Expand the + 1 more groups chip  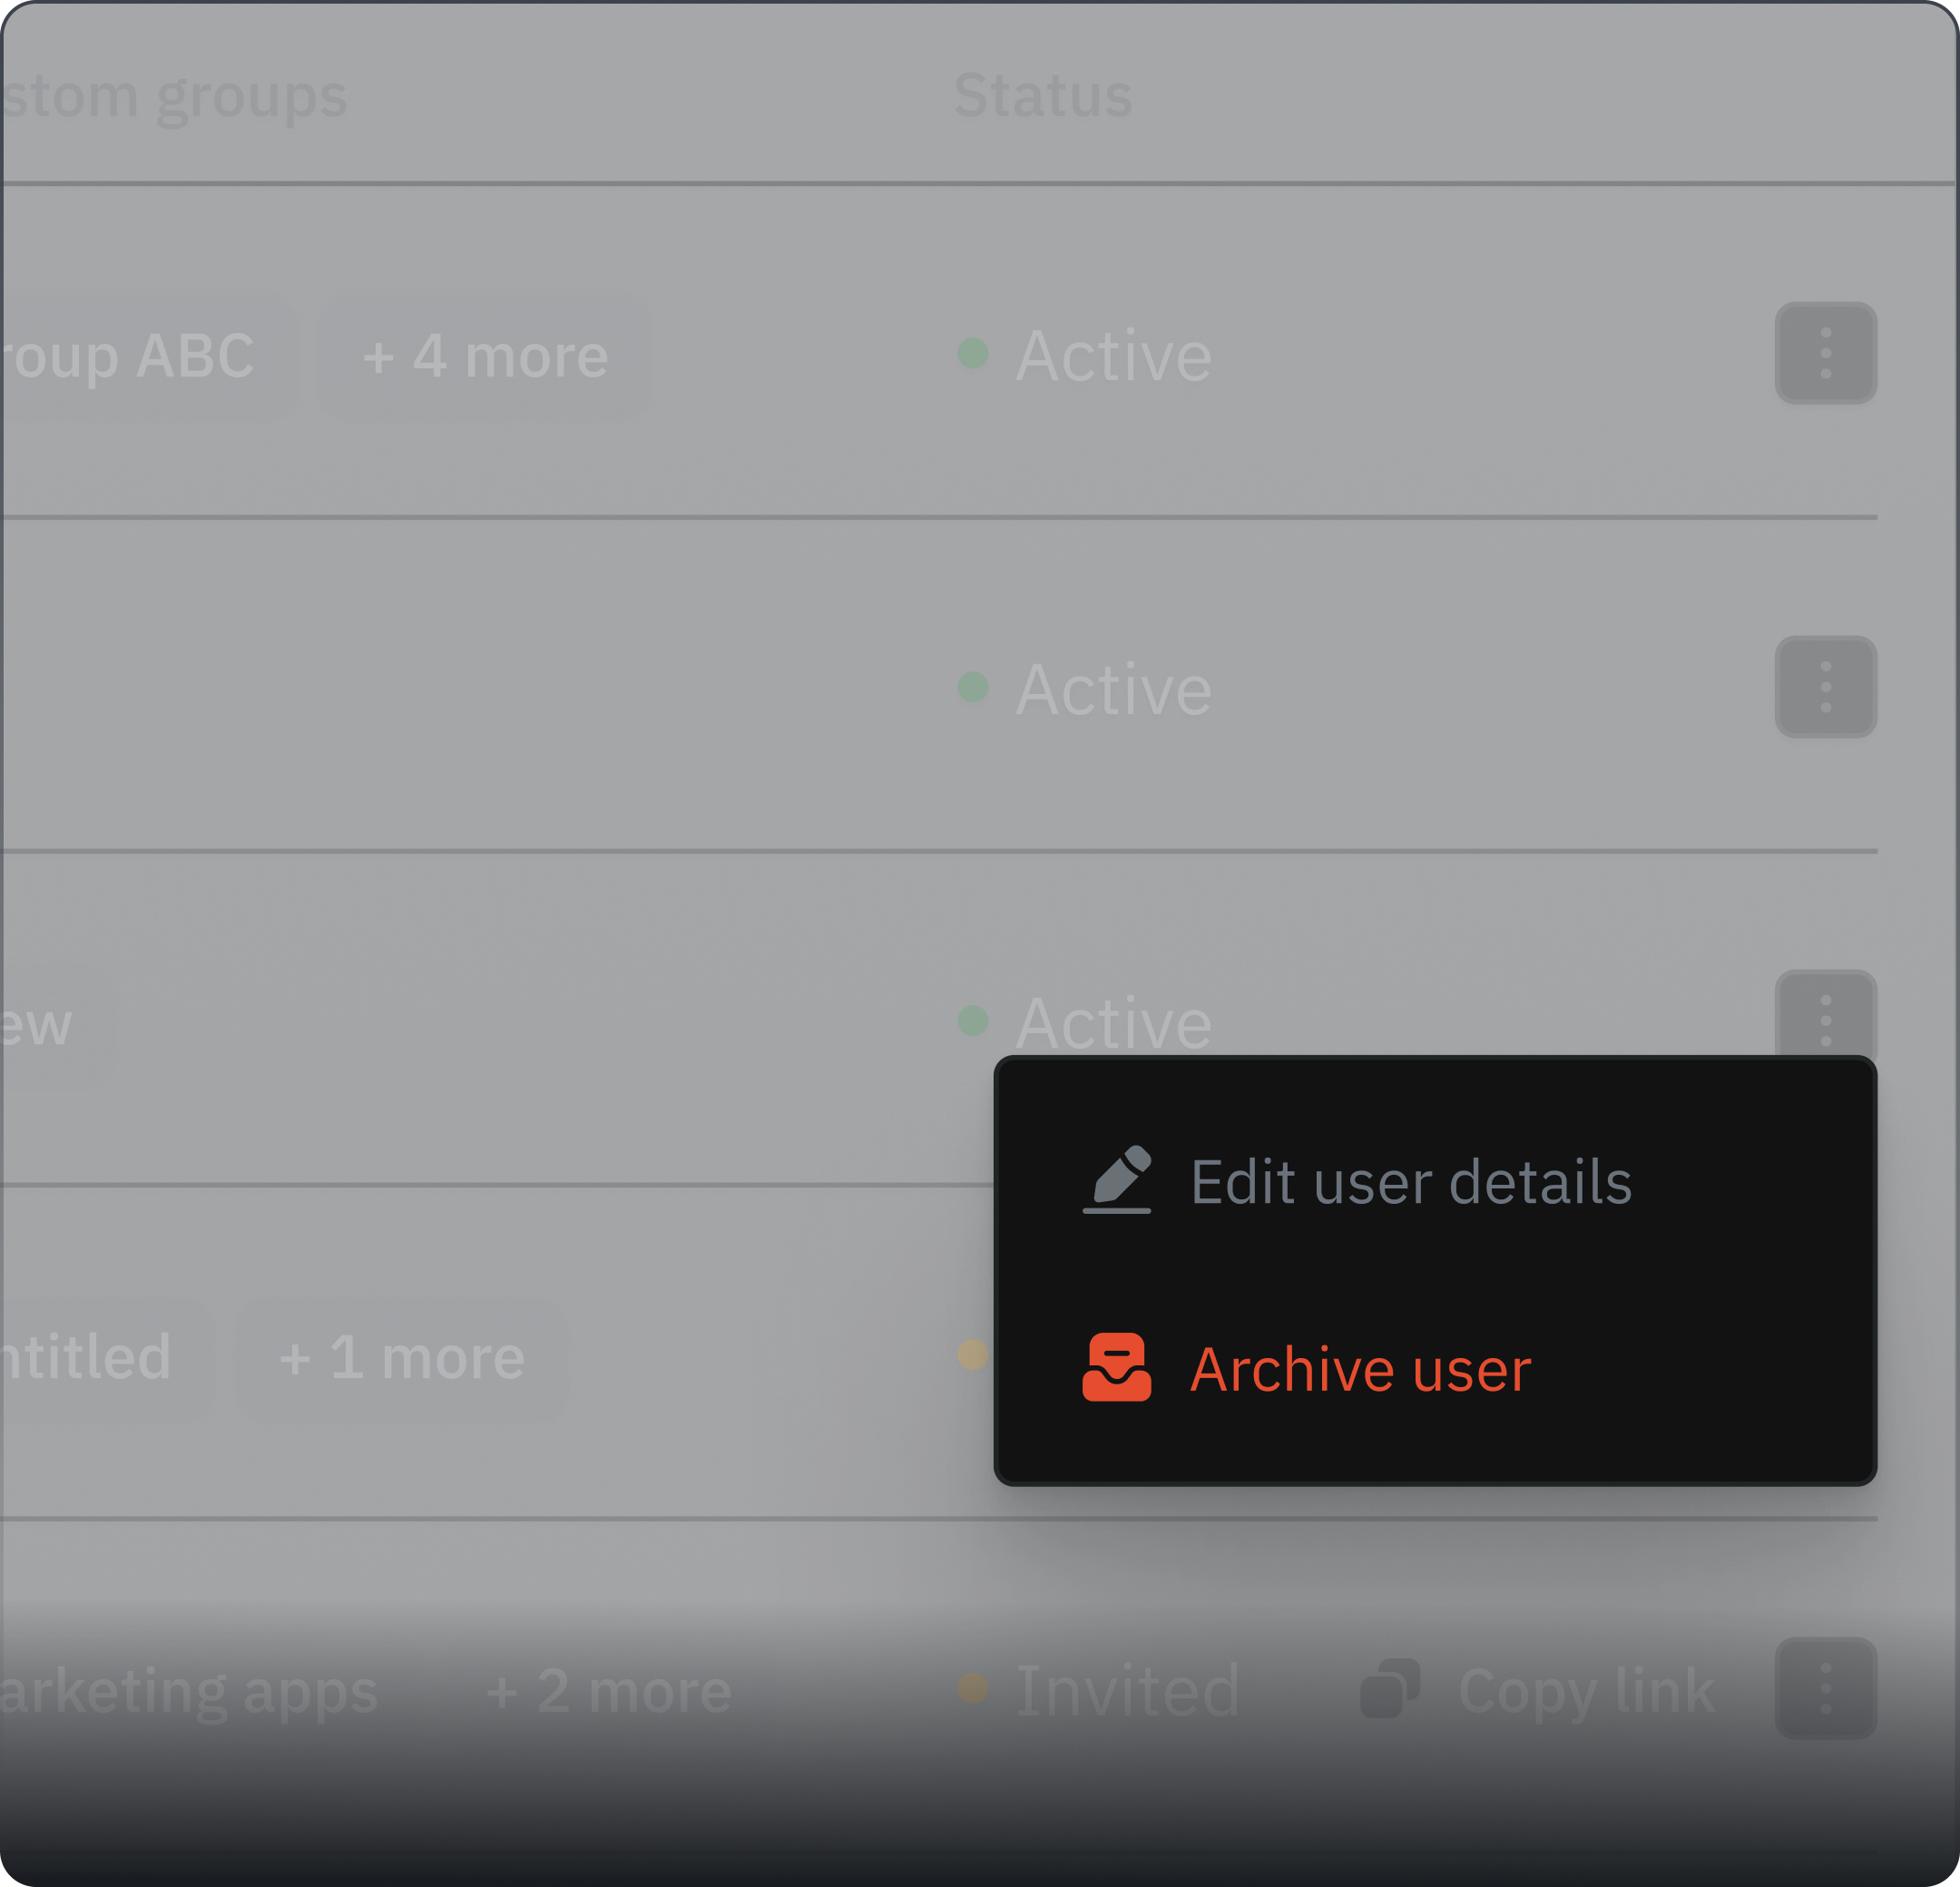[402, 1357]
